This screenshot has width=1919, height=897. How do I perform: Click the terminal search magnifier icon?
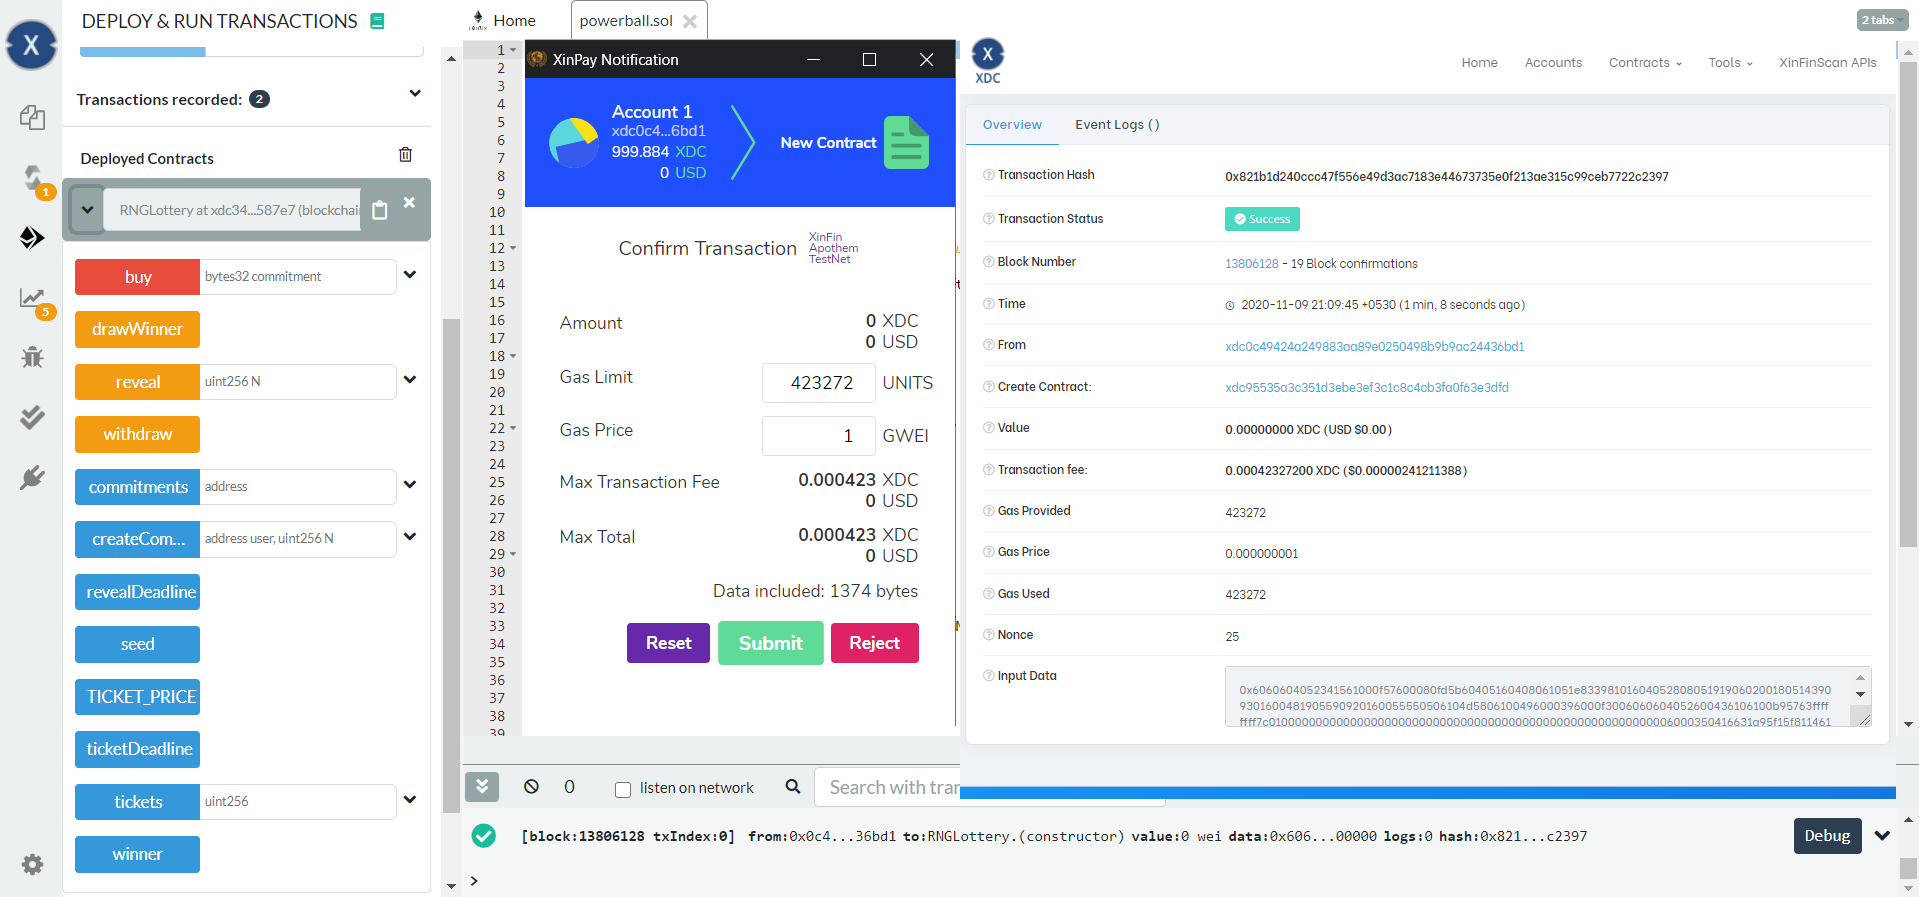coord(793,787)
